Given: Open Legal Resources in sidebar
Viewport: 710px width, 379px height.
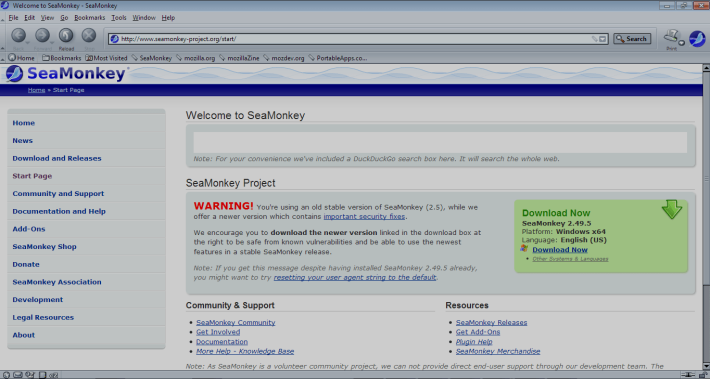Looking at the screenshot, I should [x=43, y=317].
